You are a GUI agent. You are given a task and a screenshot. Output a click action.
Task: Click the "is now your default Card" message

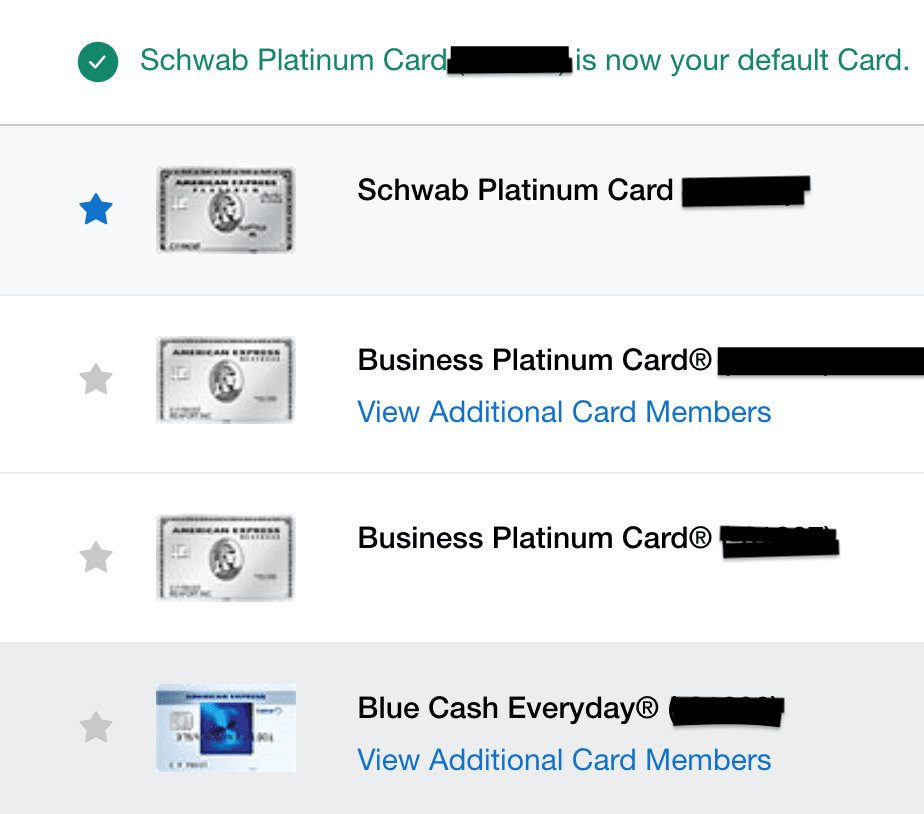tap(742, 60)
